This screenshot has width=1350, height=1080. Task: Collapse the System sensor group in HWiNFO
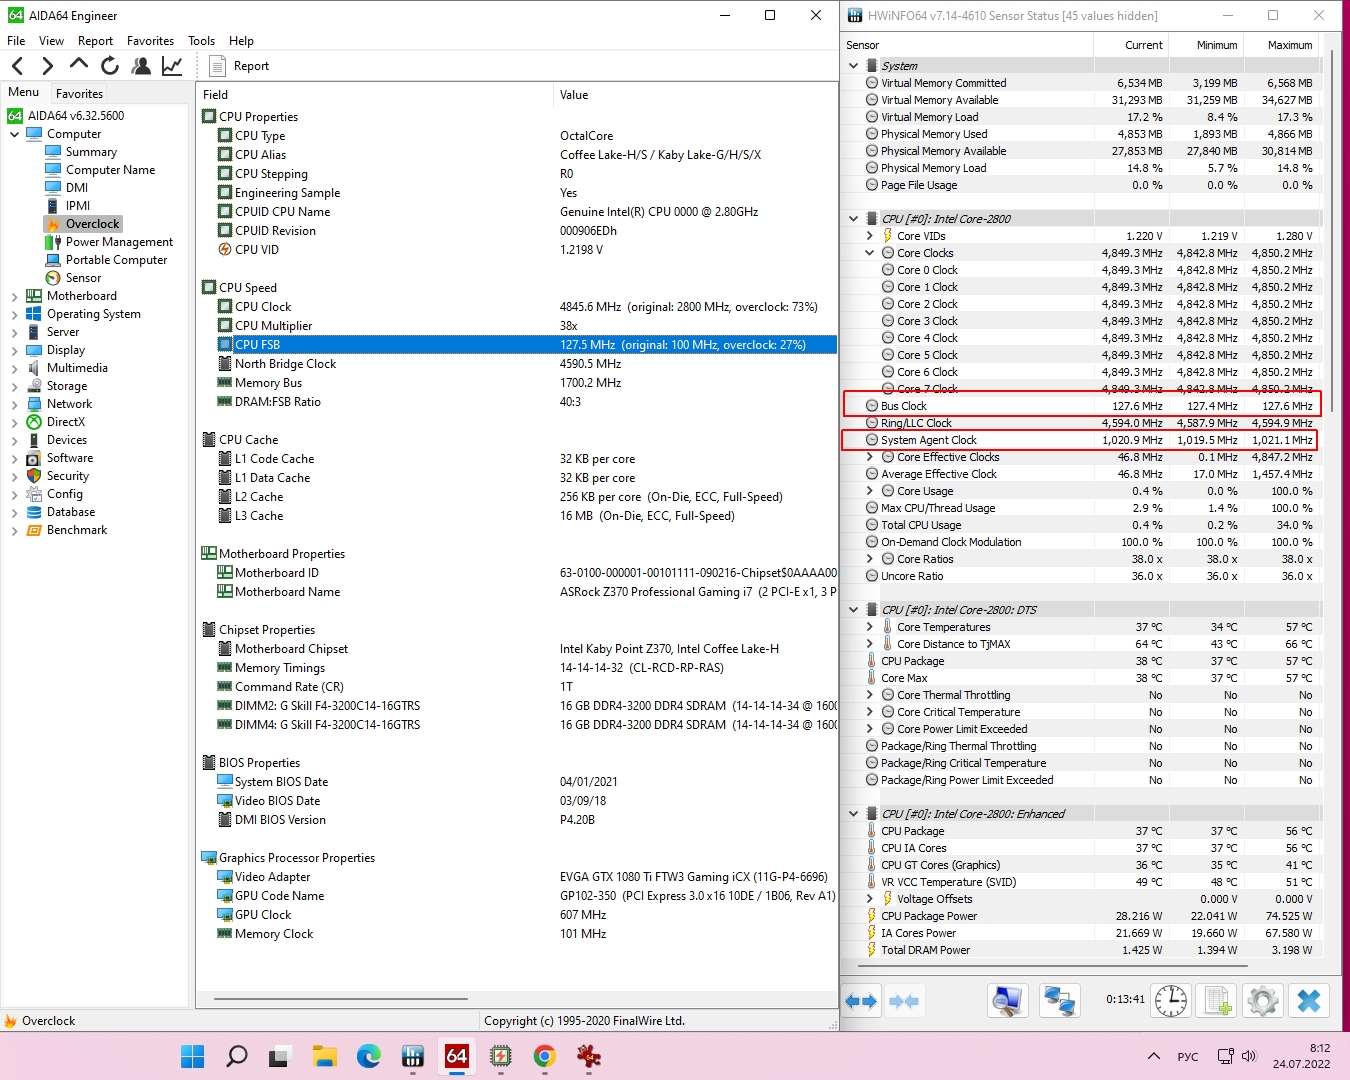coord(853,66)
